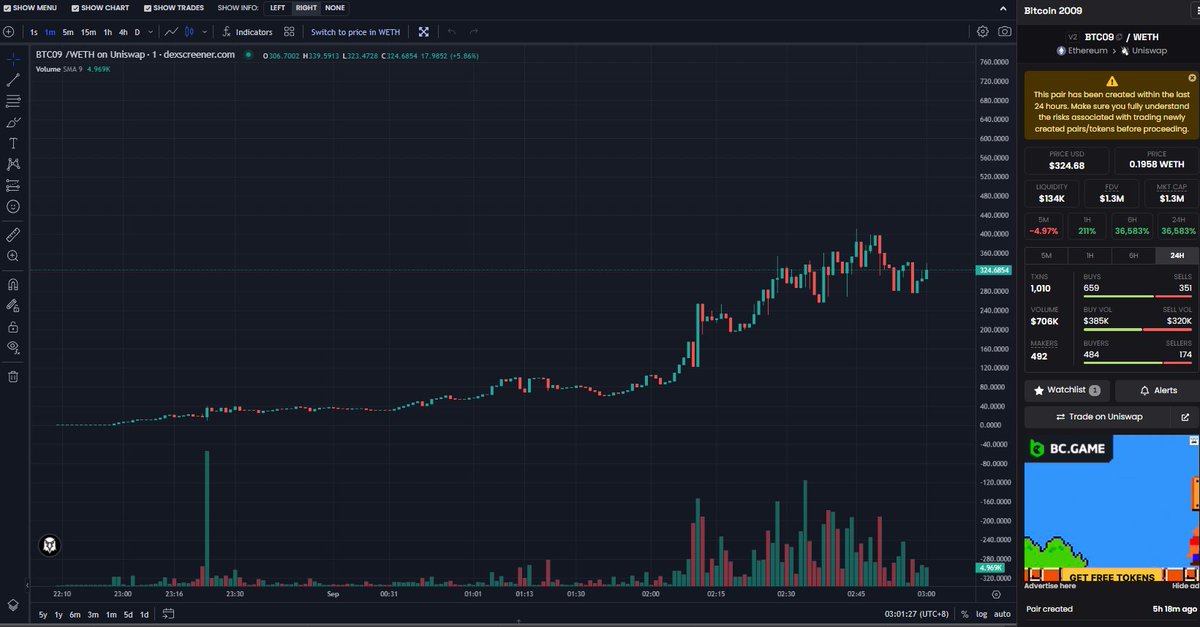Screen dimensions: 1200x627
Task: Choose the line chart style
Action: click(x=172, y=32)
